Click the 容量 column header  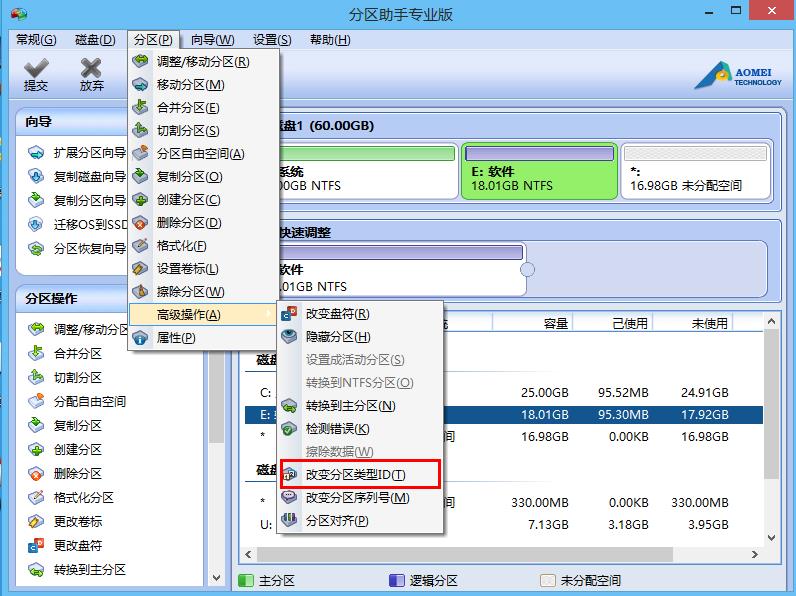pyautogui.click(x=532, y=323)
